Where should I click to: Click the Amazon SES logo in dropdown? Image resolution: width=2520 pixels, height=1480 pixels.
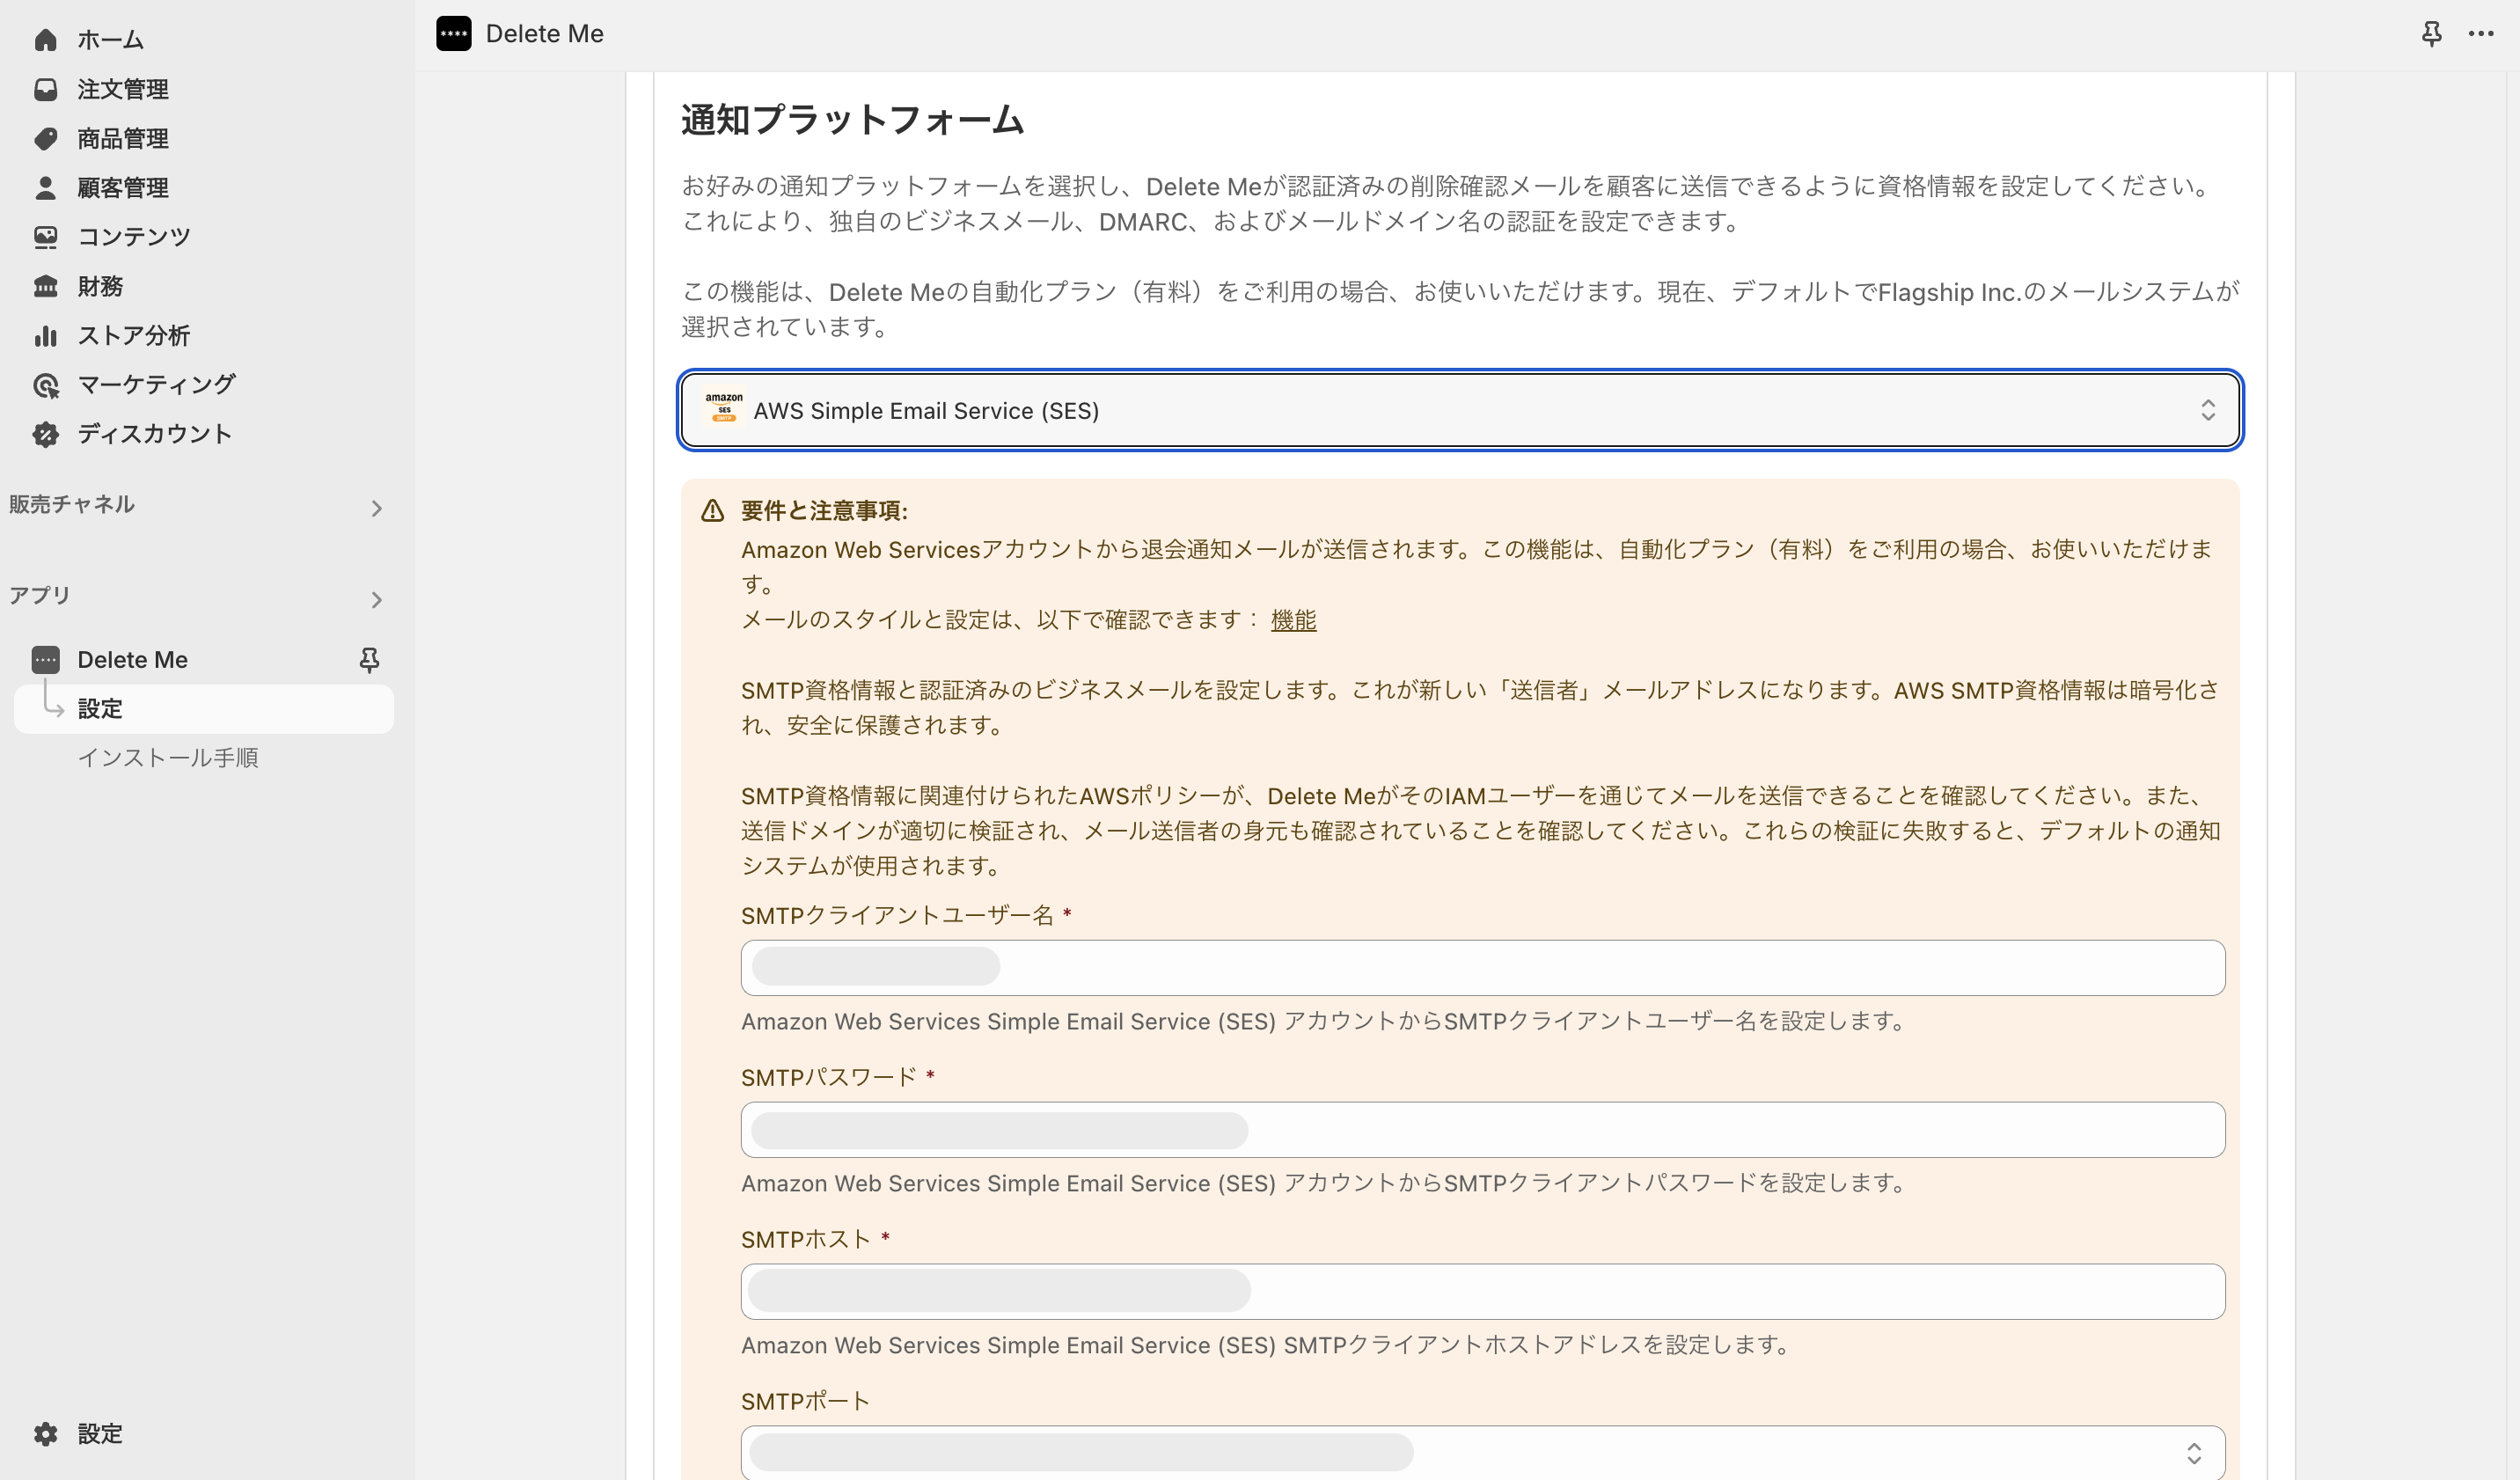coord(723,409)
